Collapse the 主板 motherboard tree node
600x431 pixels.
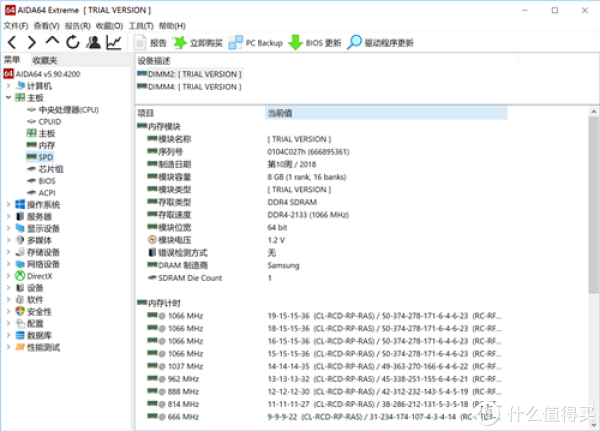click(8, 98)
